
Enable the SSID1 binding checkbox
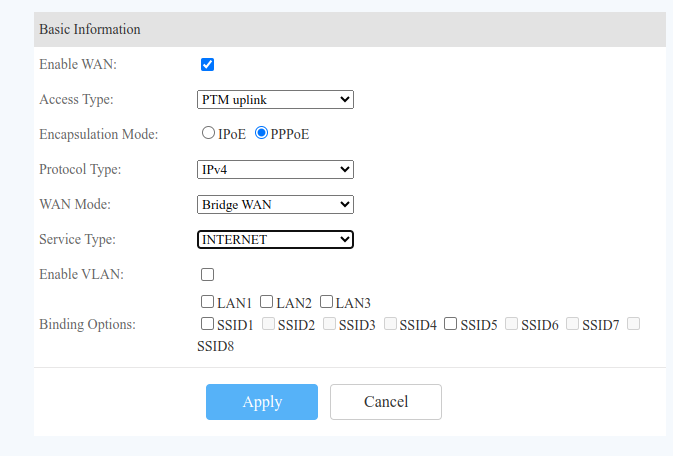pos(207,324)
